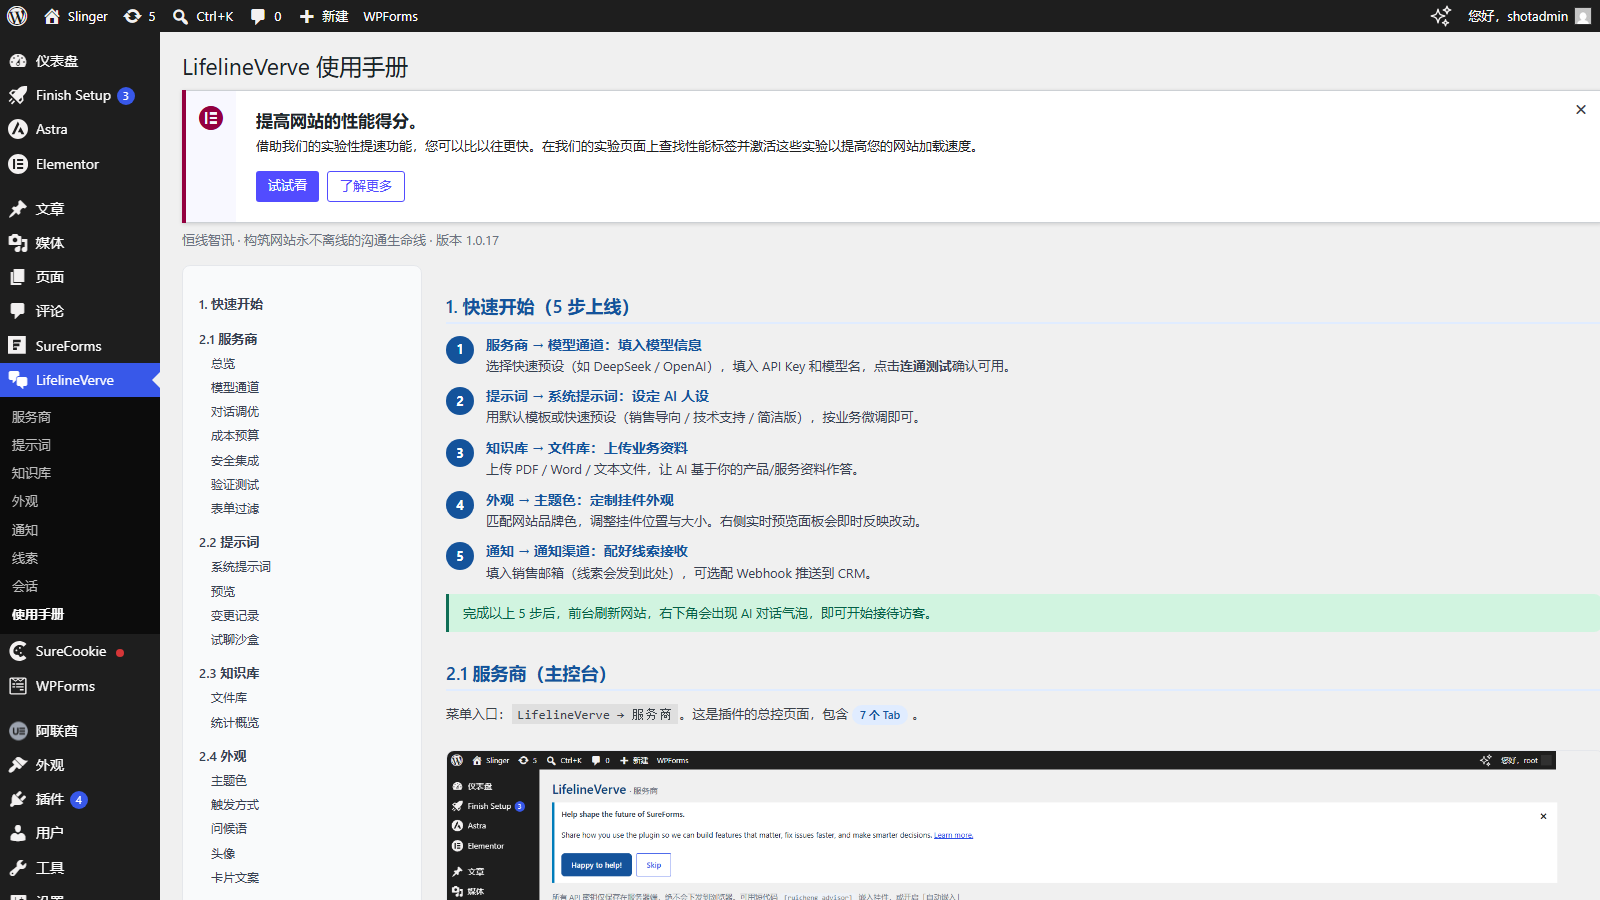Click the 页面 pages icon
The image size is (1600, 900).
point(18,277)
